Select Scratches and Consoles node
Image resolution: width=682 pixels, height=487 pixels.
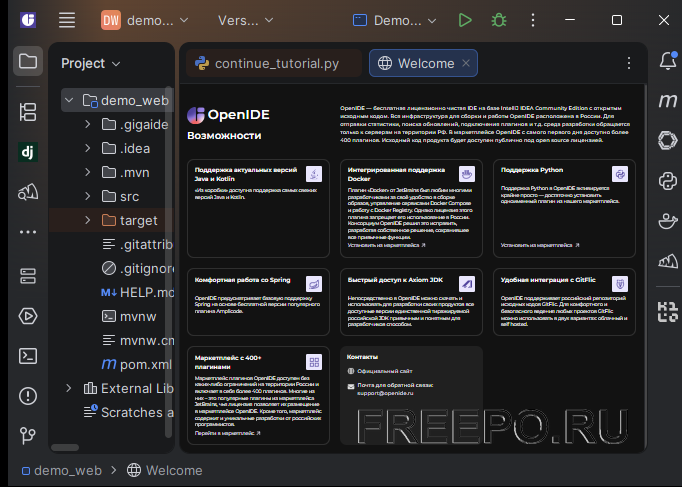[x=128, y=412]
